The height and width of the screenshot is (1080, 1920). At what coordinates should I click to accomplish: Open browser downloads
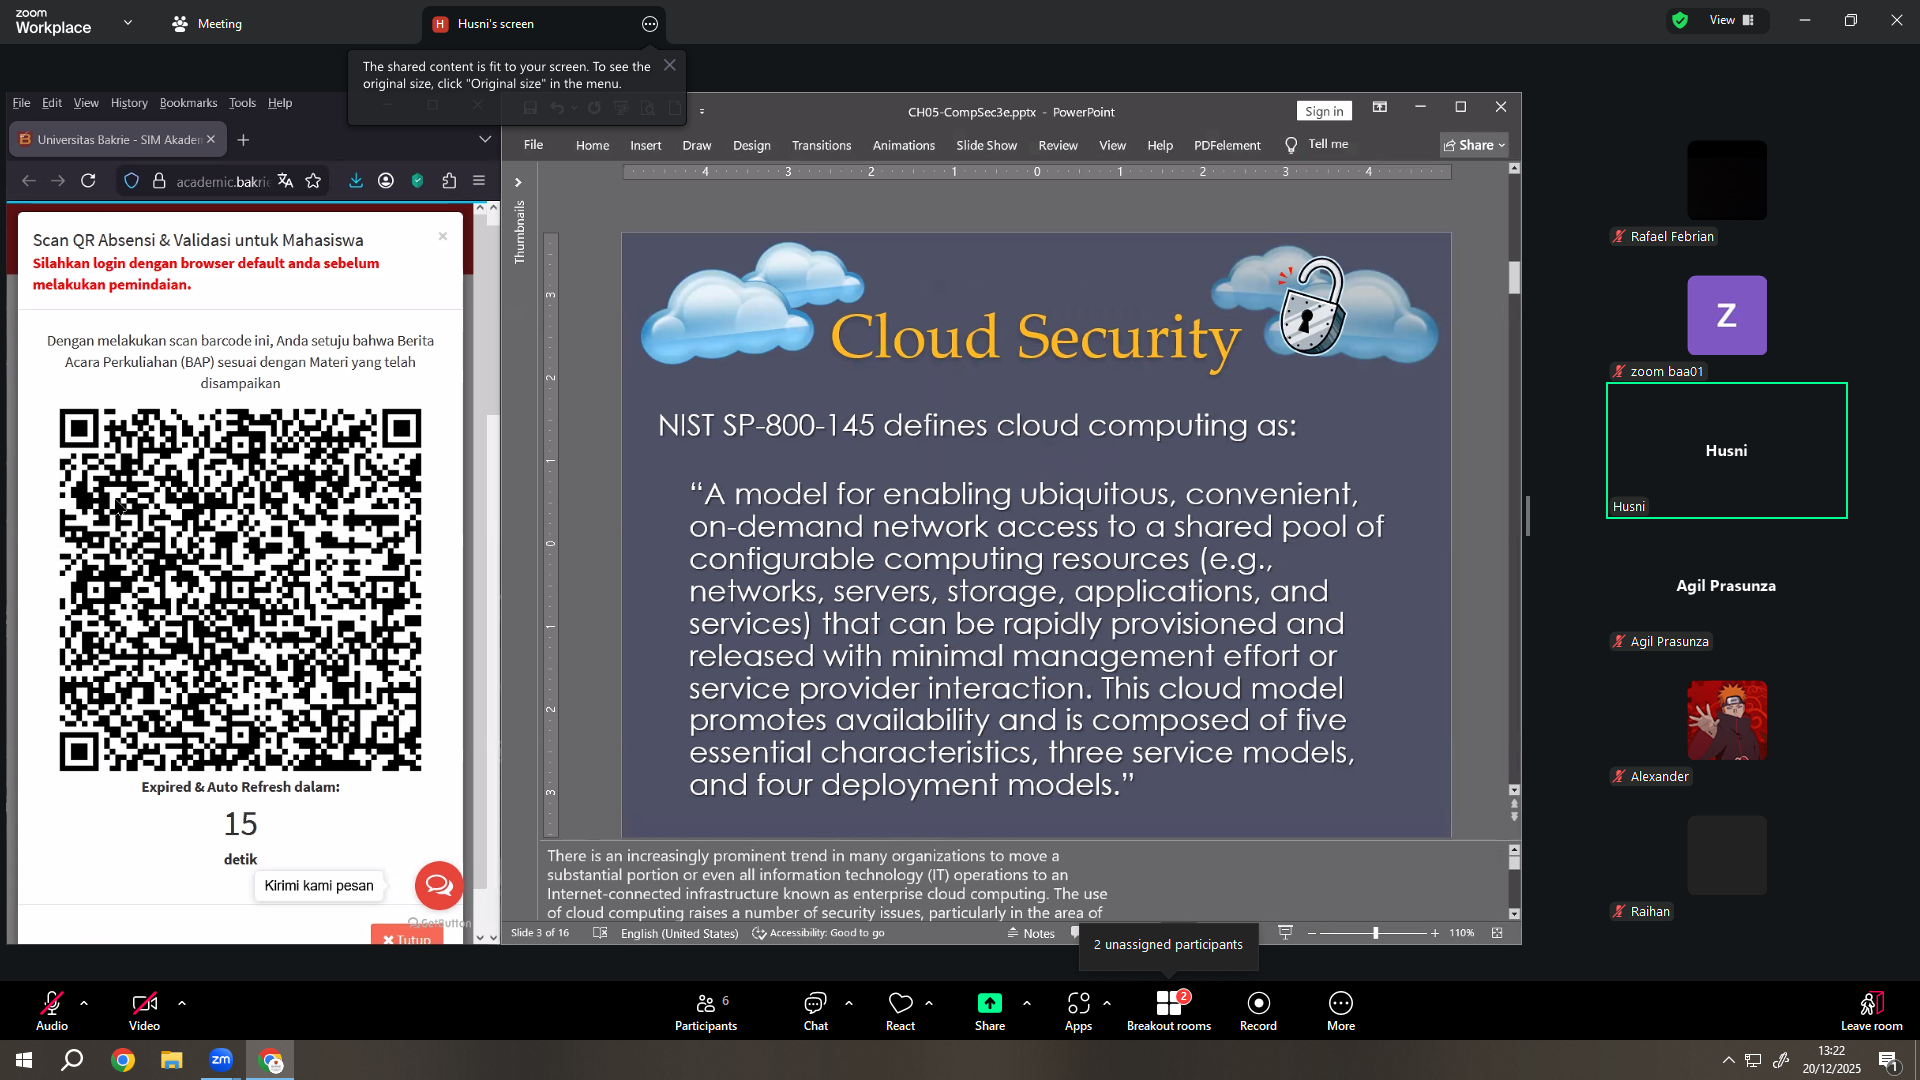356,181
